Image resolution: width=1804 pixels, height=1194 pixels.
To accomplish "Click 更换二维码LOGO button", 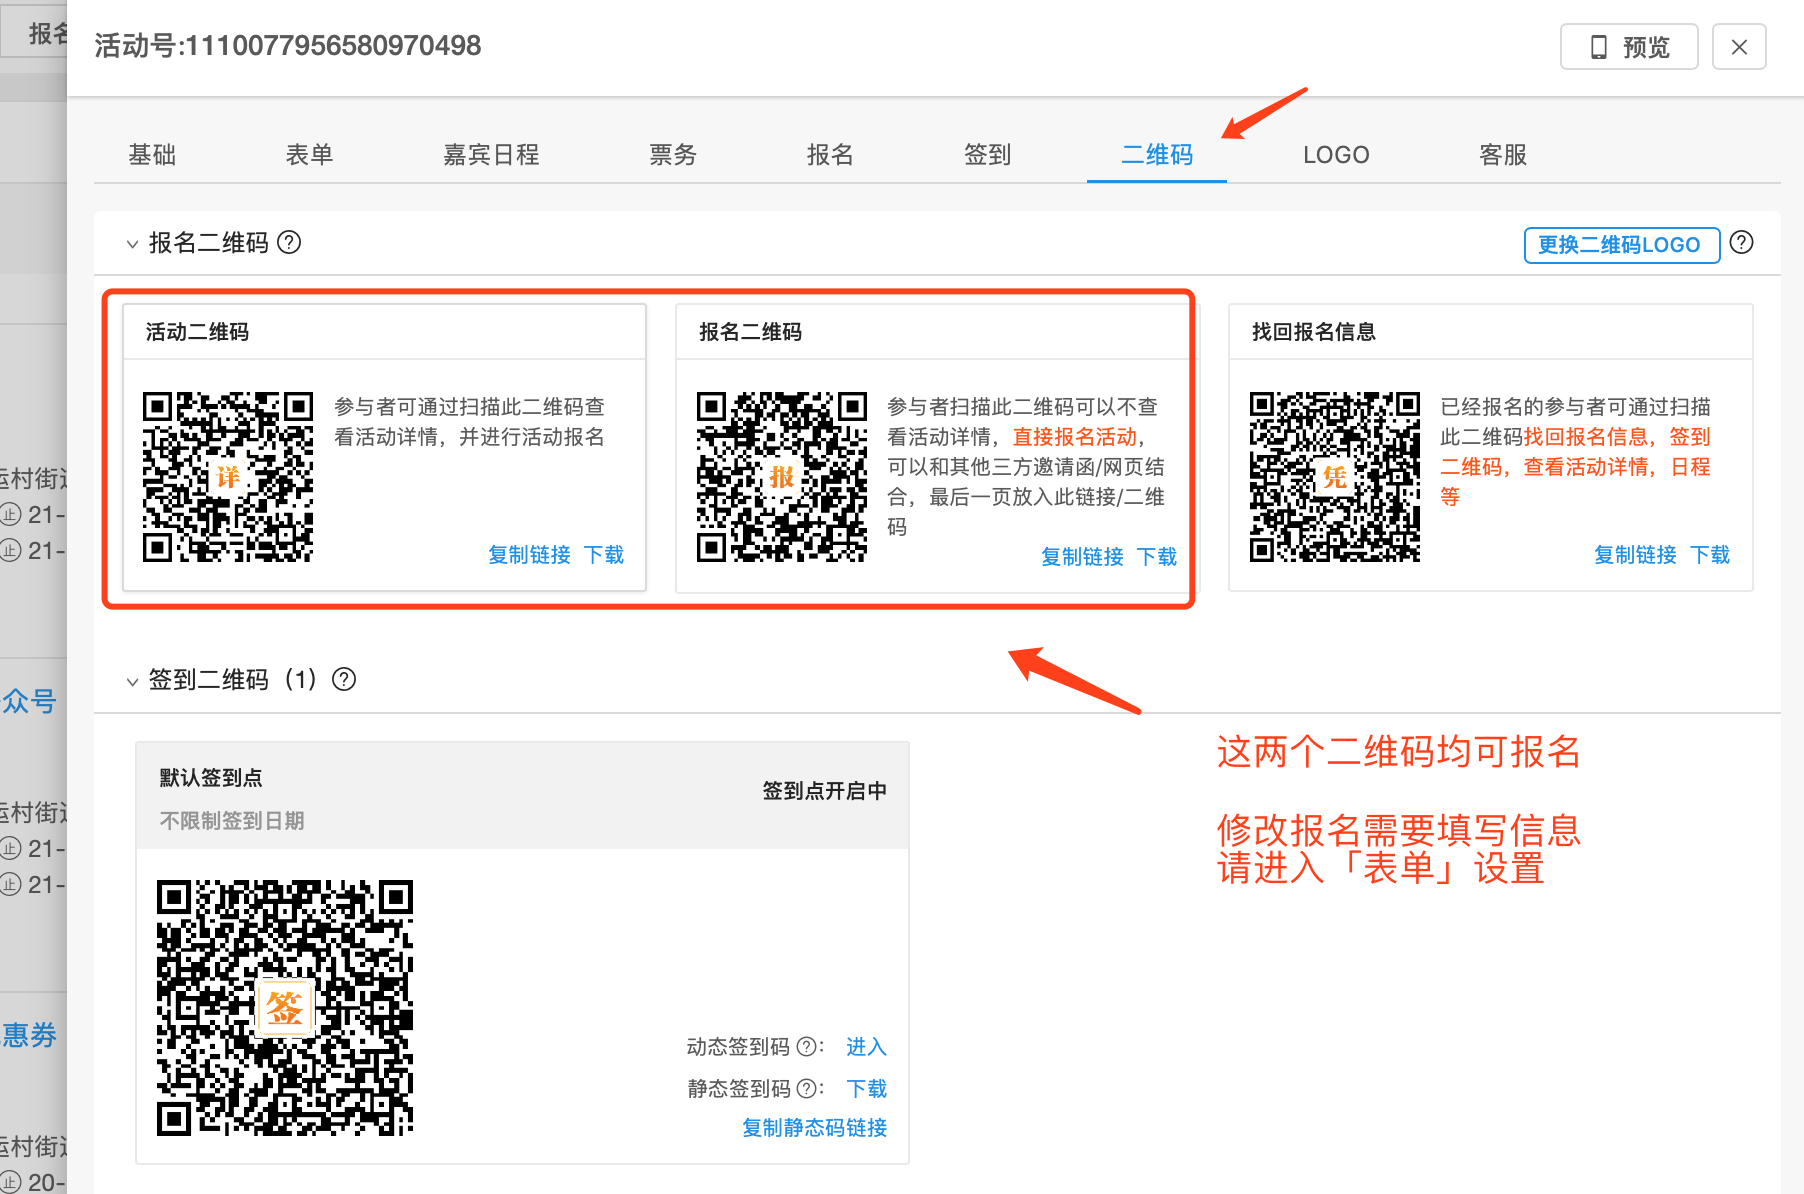I will pos(1621,245).
